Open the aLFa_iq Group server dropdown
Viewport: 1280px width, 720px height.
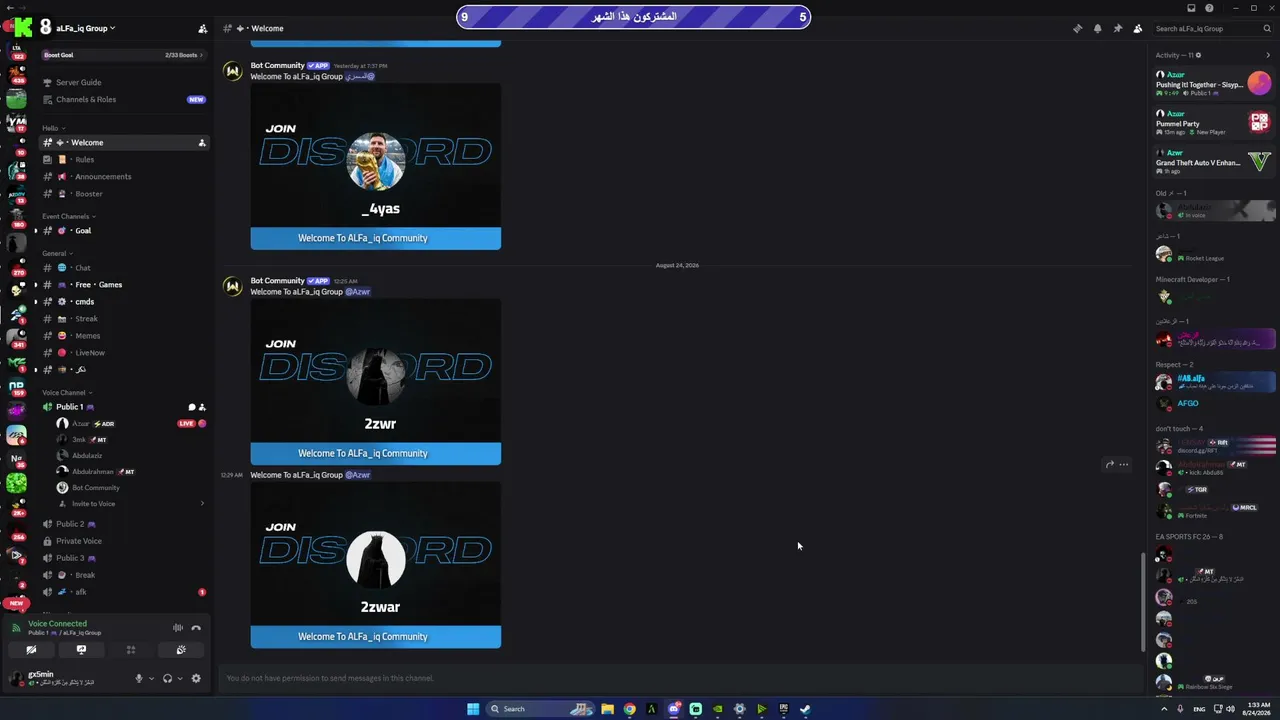click(x=85, y=28)
